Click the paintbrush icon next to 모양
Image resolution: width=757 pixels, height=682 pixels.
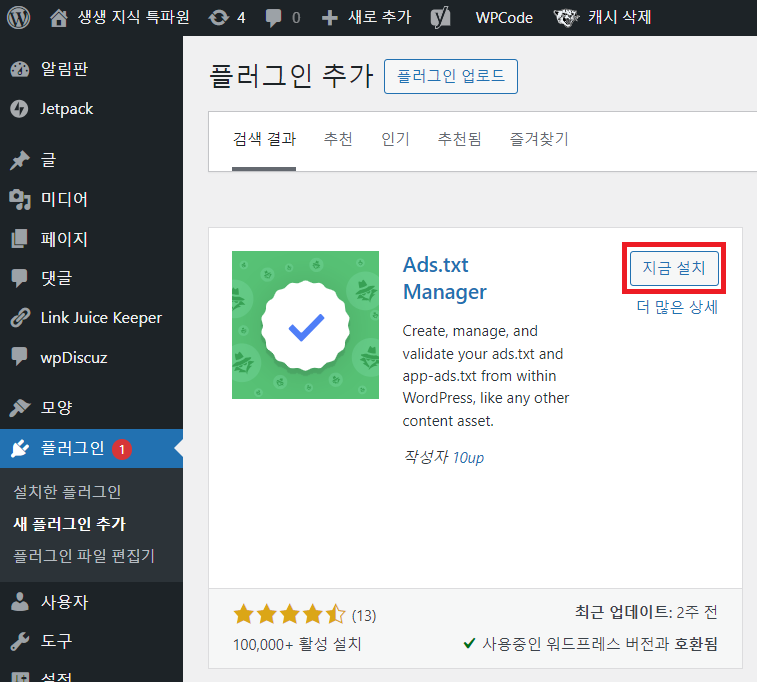(x=20, y=407)
